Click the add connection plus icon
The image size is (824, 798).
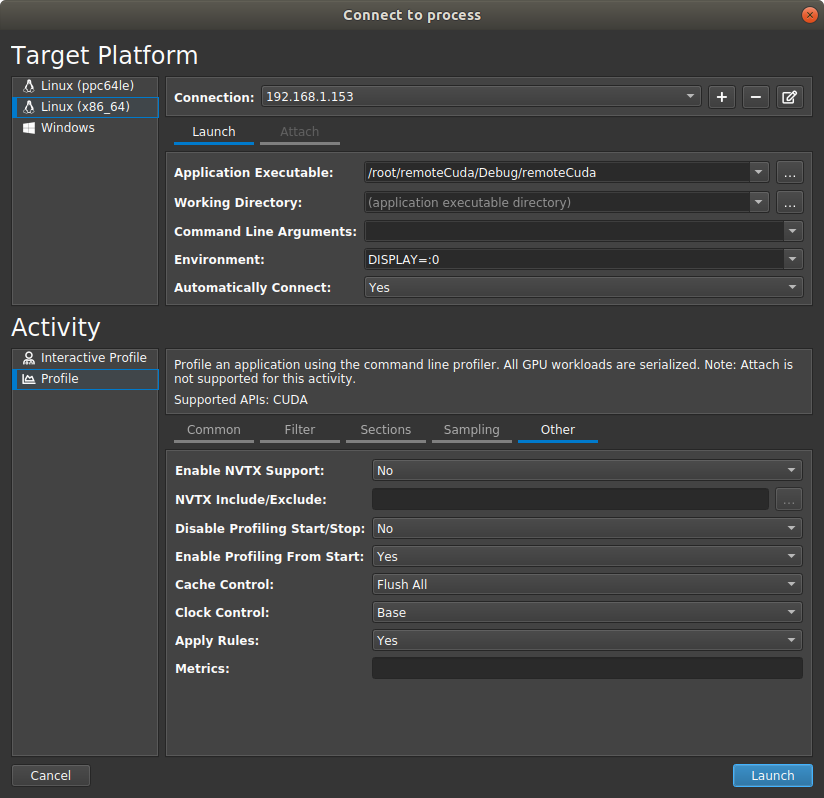pyautogui.click(x=722, y=97)
